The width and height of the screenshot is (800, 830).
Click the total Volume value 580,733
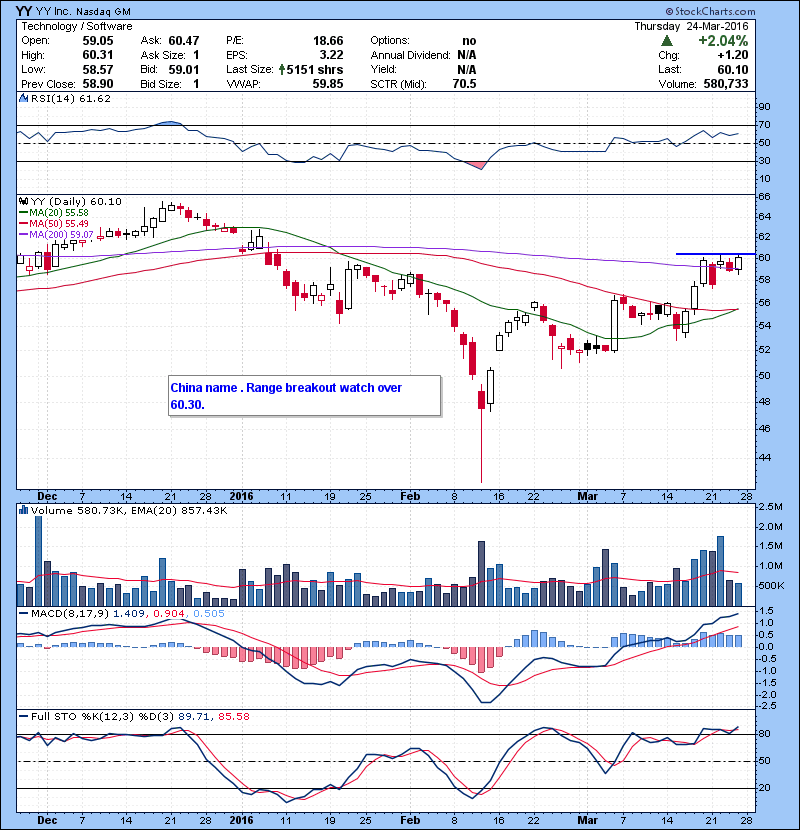(x=726, y=84)
